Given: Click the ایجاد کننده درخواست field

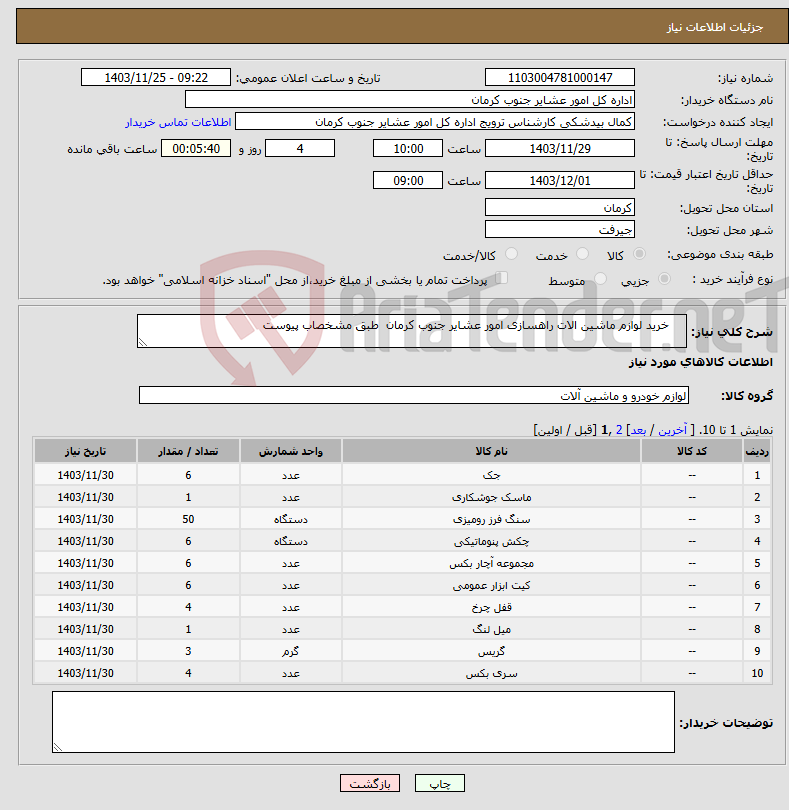Looking at the screenshot, I should pyautogui.click(x=435, y=121).
